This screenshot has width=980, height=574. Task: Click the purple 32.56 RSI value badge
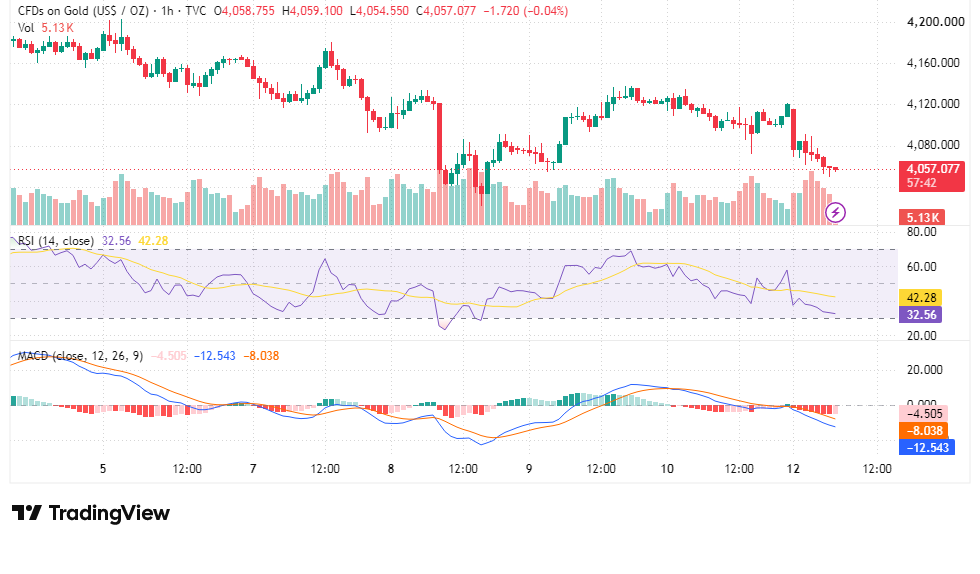point(921,315)
